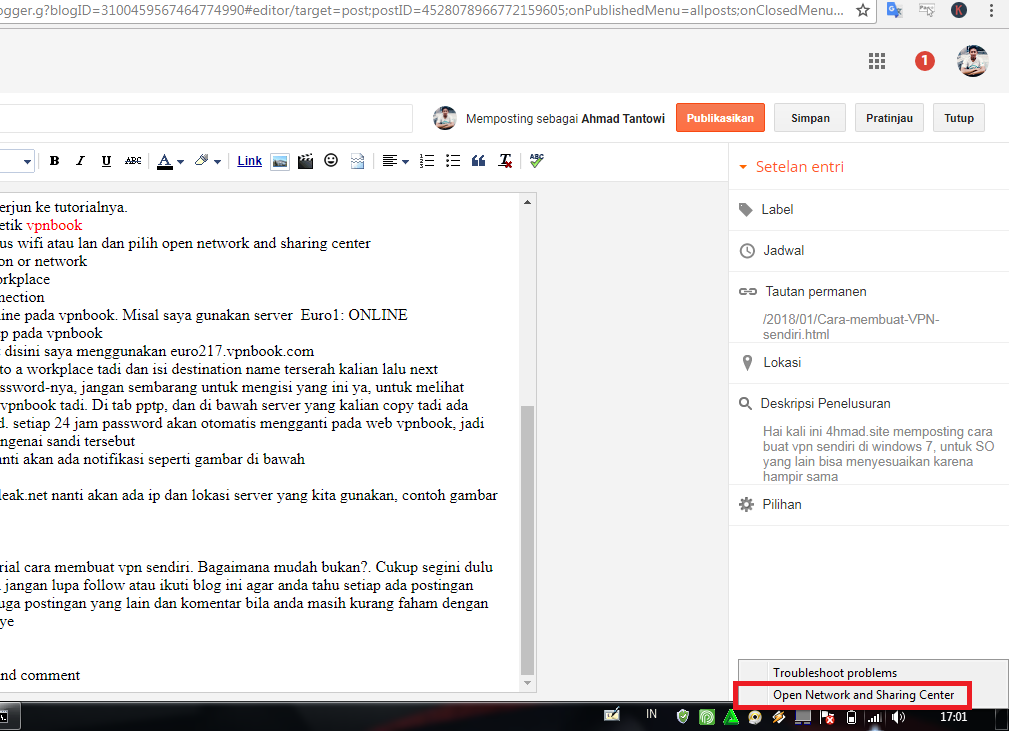This screenshot has height=731, width=1009.
Task: Insert a video with clapperboard icon
Action: click(x=306, y=161)
